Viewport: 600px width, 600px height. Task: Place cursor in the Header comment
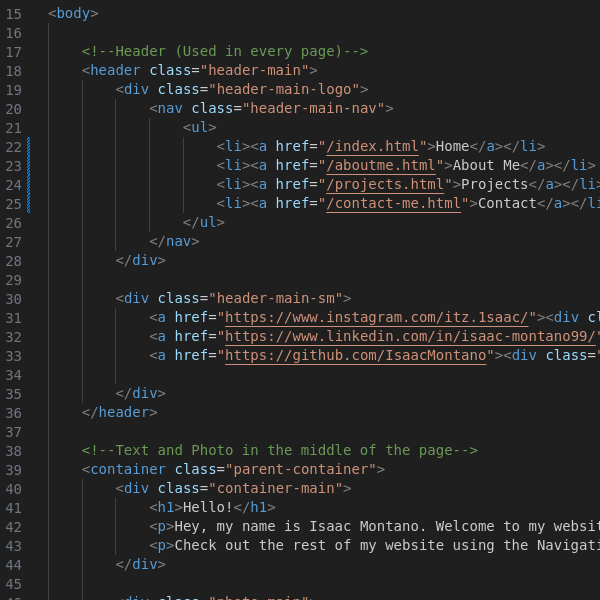point(225,52)
